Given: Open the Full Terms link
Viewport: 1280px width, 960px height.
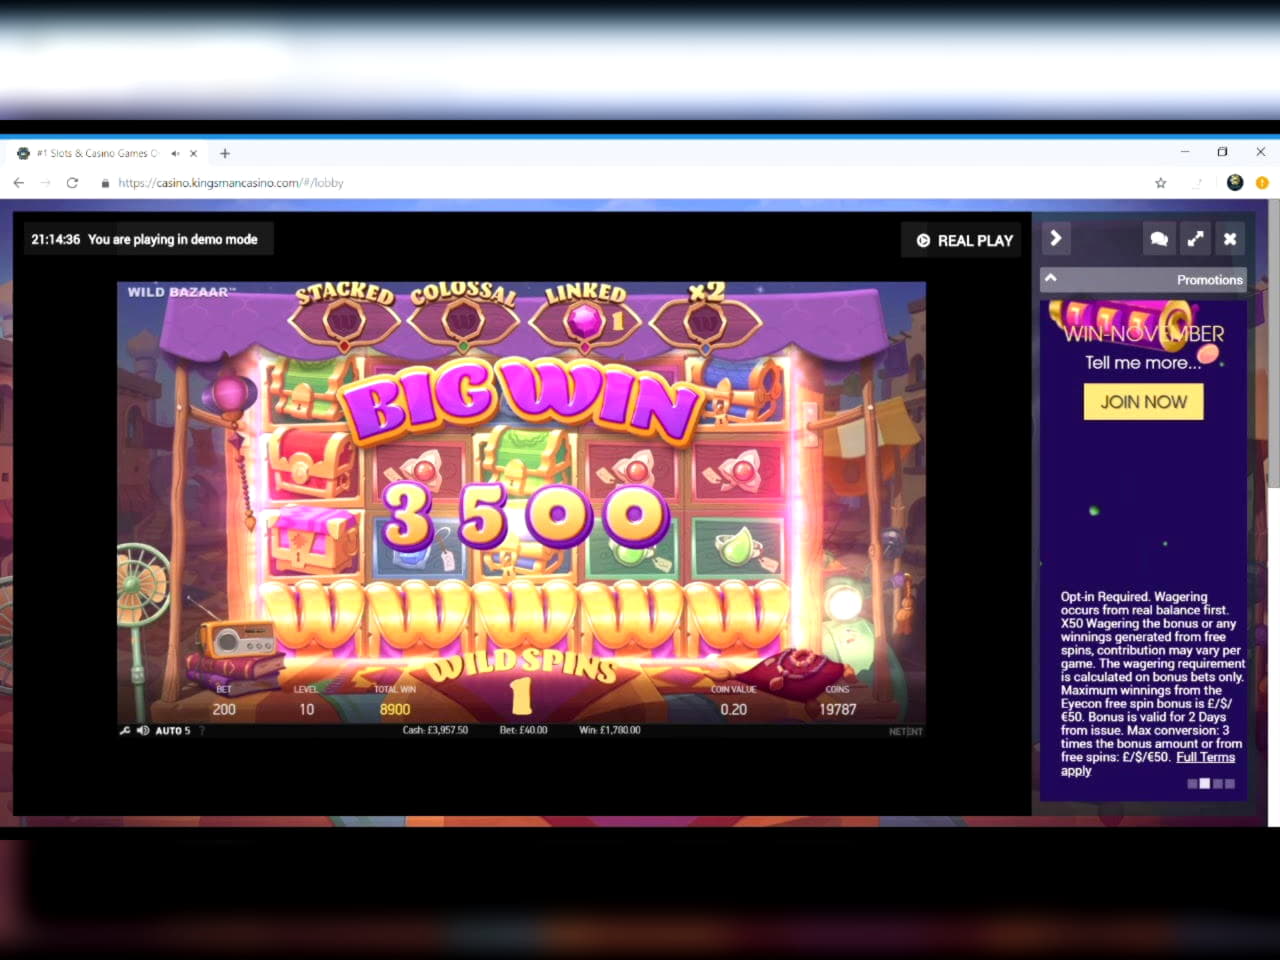Looking at the screenshot, I should [x=1205, y=757].
